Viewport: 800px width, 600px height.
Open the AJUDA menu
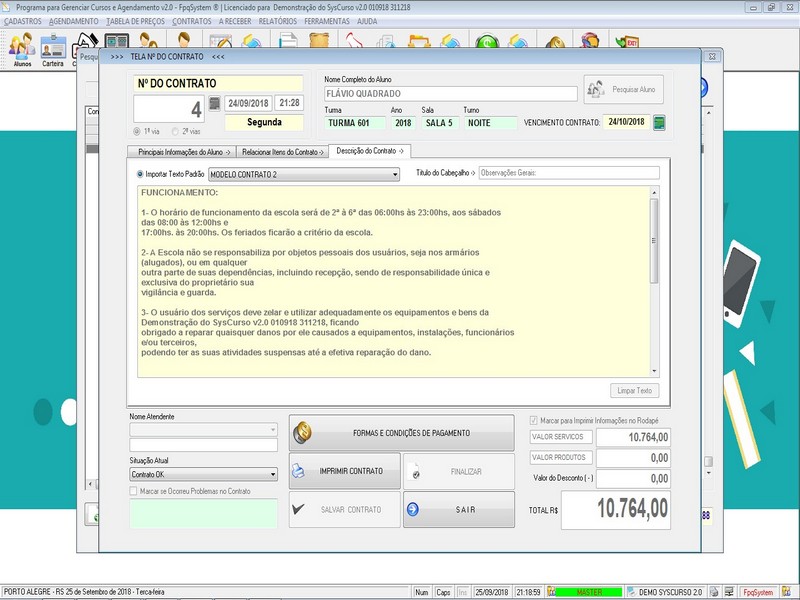367,21
